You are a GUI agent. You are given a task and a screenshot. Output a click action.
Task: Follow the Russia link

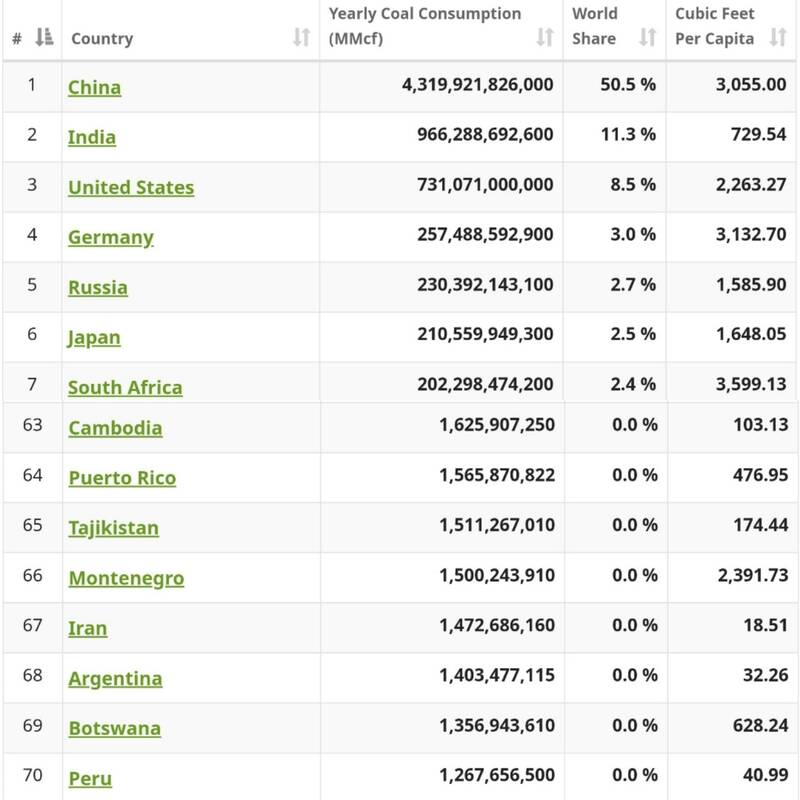pyautogui.click(x=98, y=288)
